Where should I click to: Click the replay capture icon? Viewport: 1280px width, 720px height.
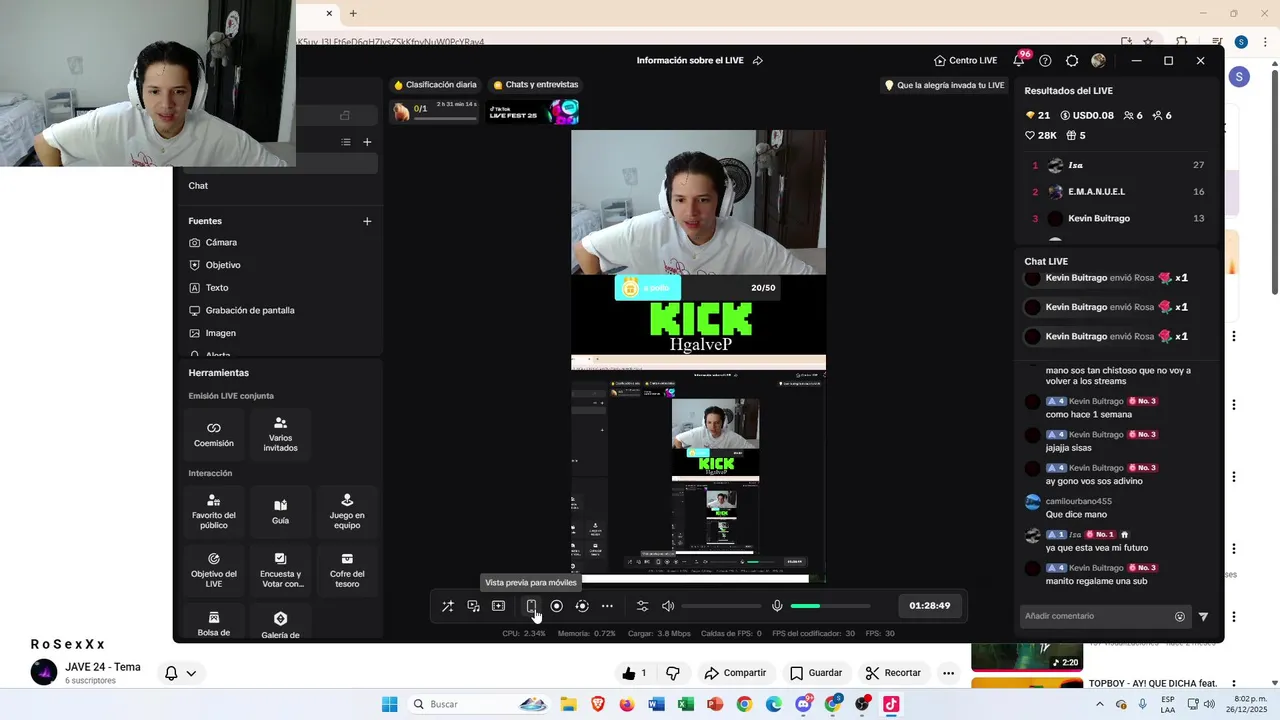(x=582, y=606)
